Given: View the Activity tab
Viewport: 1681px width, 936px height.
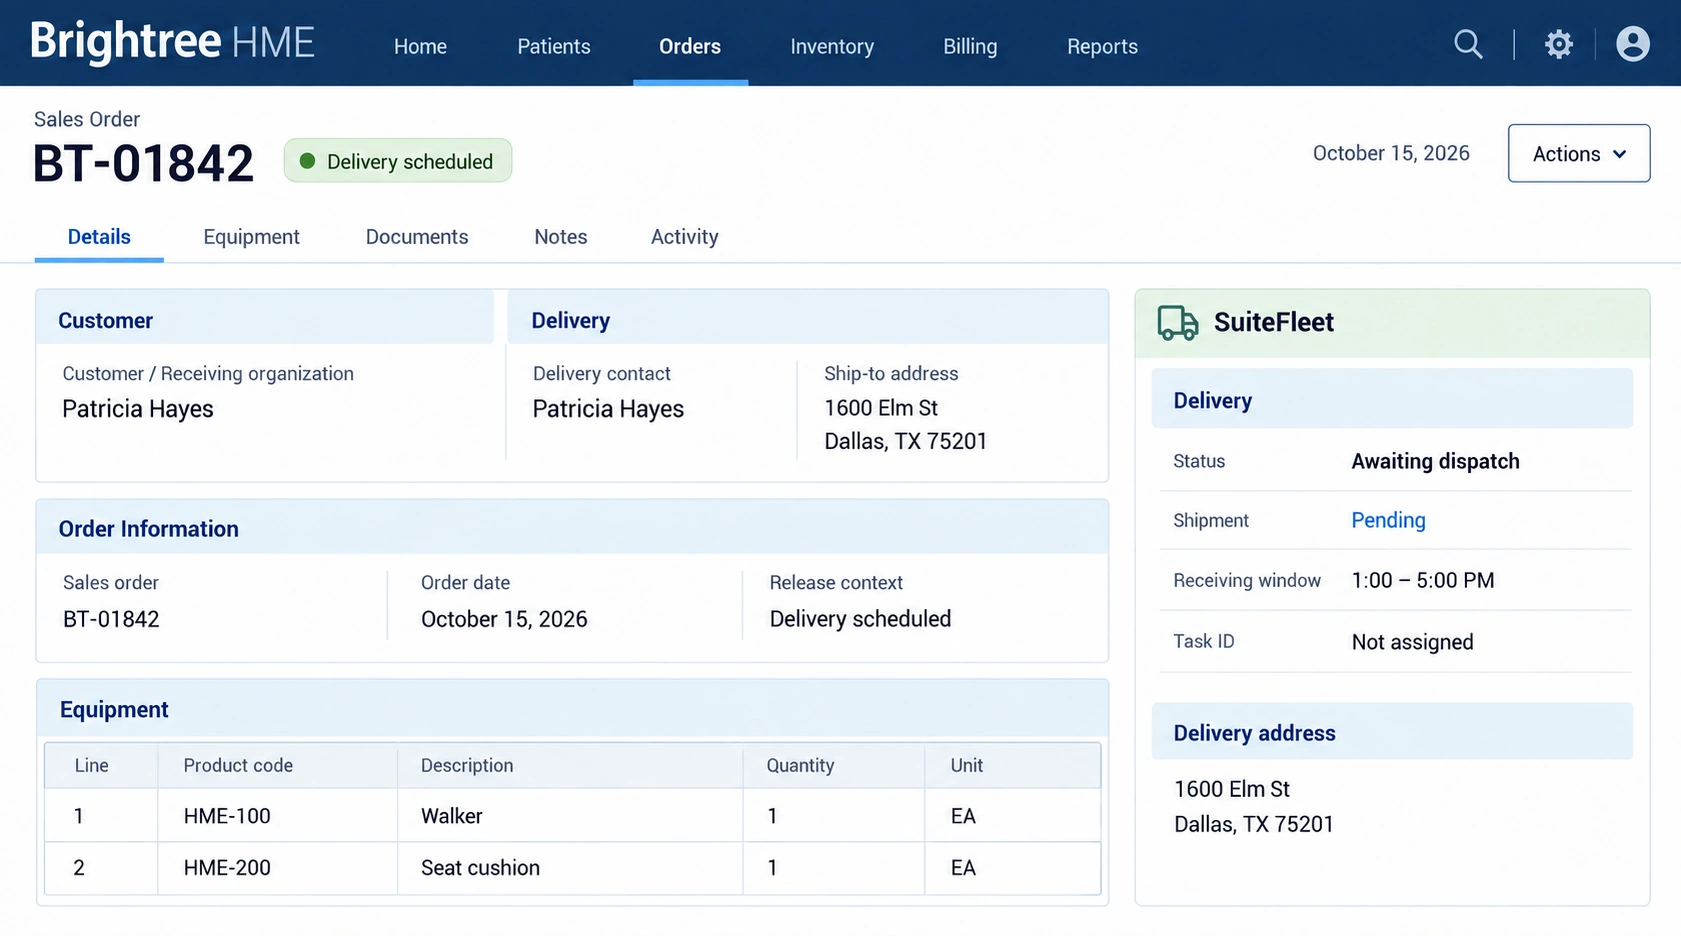Looking at the screenshot, I should point(684,237).
